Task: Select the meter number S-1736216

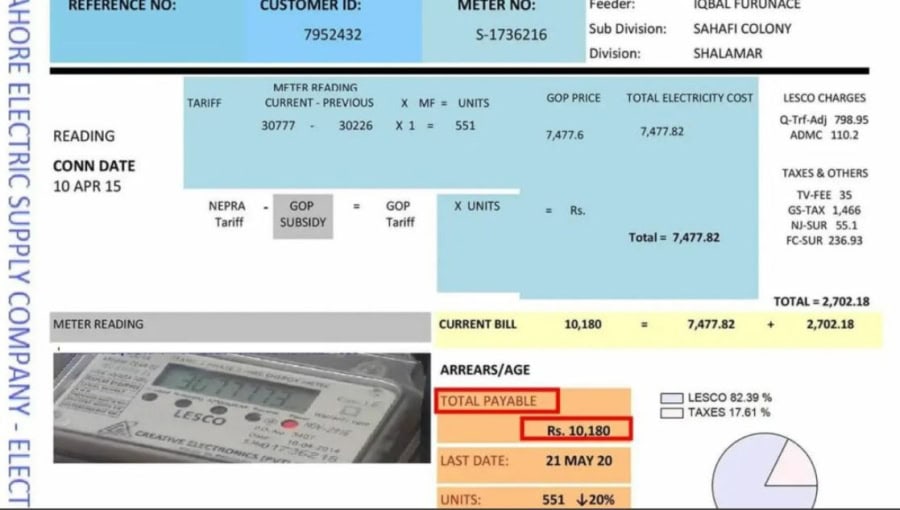Action: tap(511, 35)
